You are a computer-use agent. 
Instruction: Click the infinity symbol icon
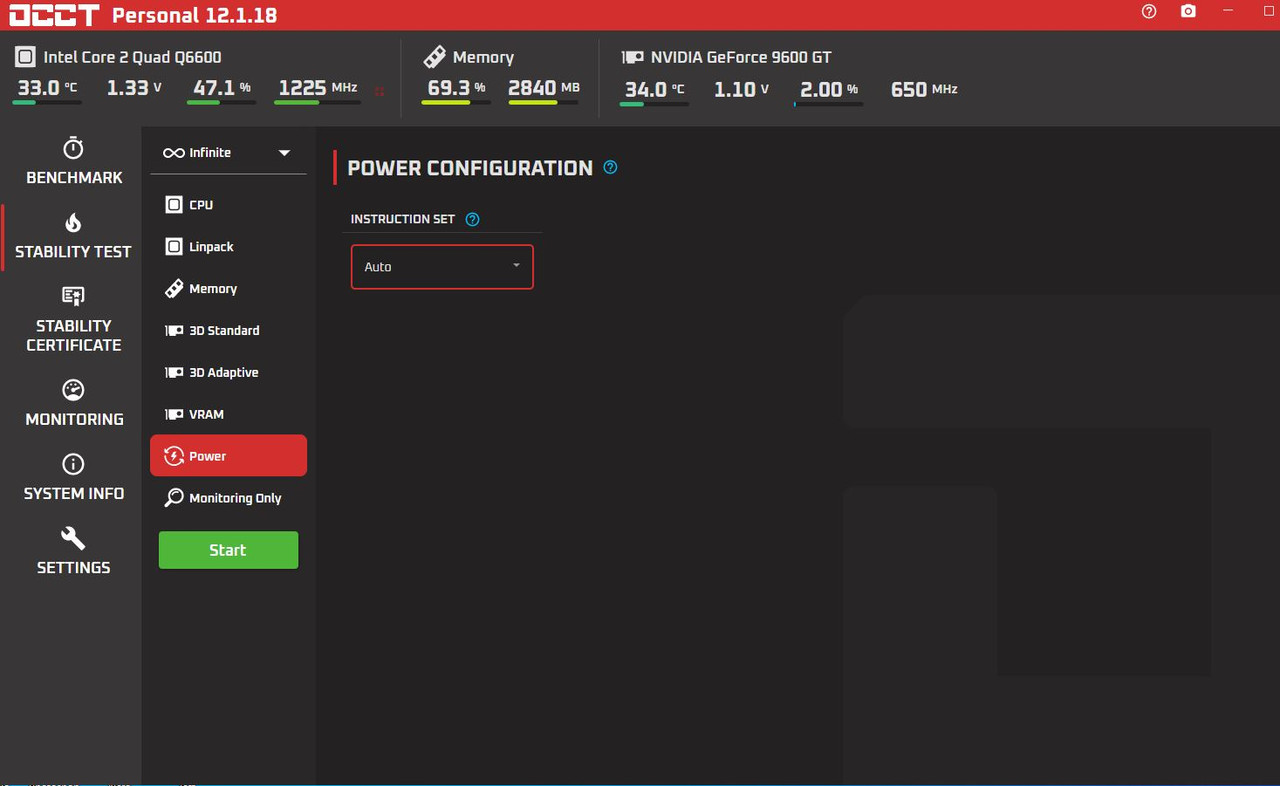coord(174,153)
